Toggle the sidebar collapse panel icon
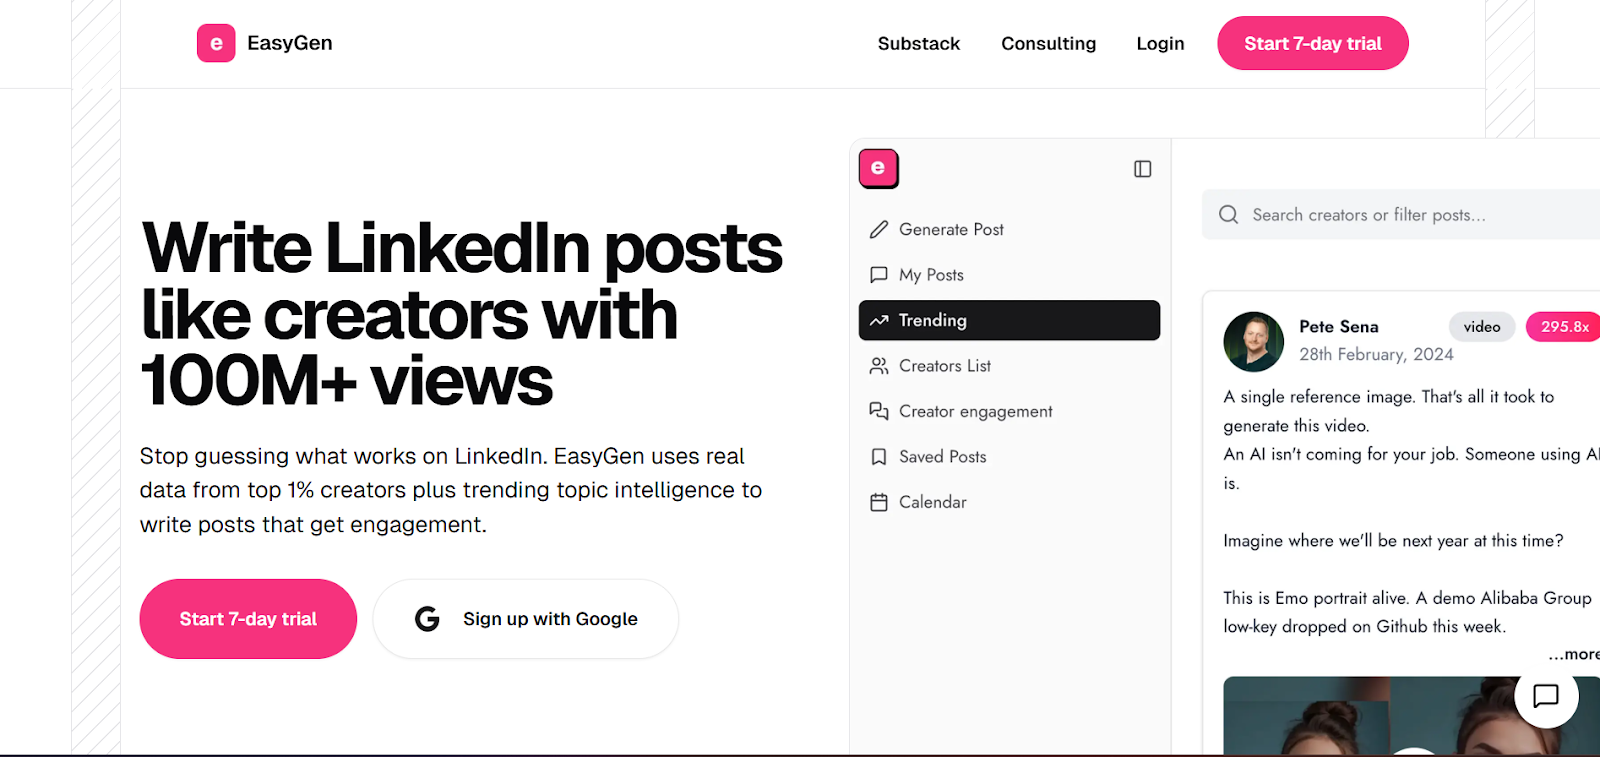The width and height of the screenshot is (1600, 757). [1142, 169]
